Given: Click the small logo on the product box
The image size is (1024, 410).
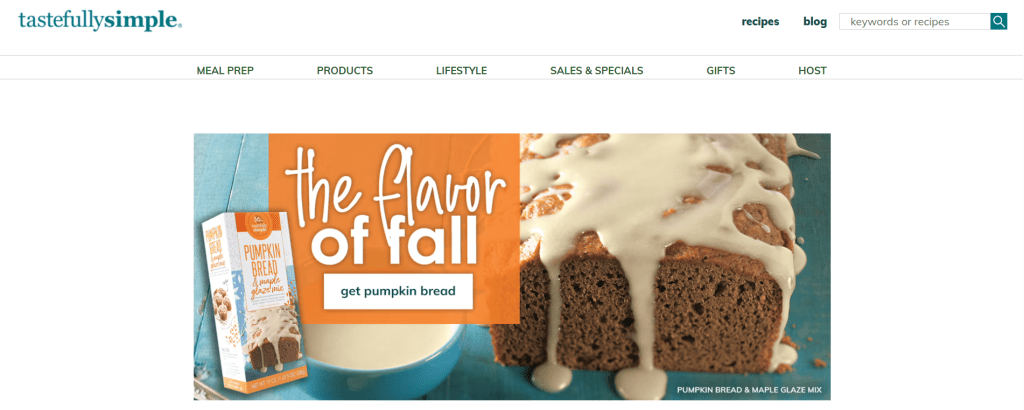Looking at the screenshot, I should click(260, 225).
